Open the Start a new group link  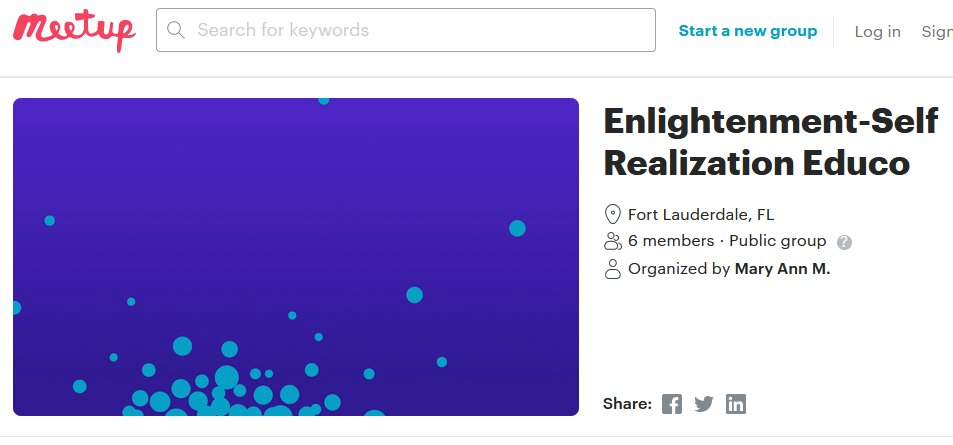click(747, 31)
